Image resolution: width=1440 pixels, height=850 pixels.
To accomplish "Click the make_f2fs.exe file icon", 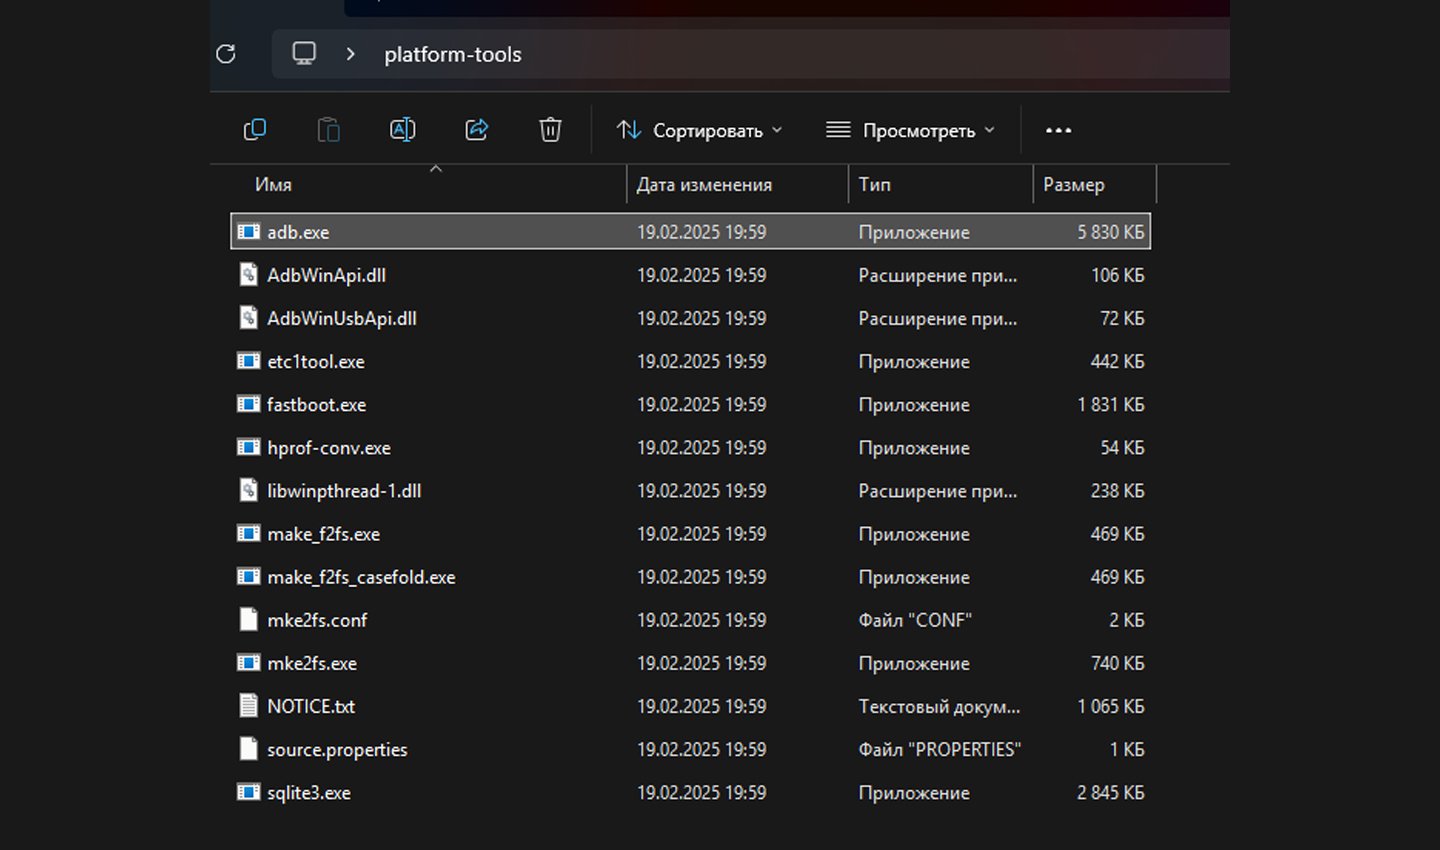I will pos(248,533).
